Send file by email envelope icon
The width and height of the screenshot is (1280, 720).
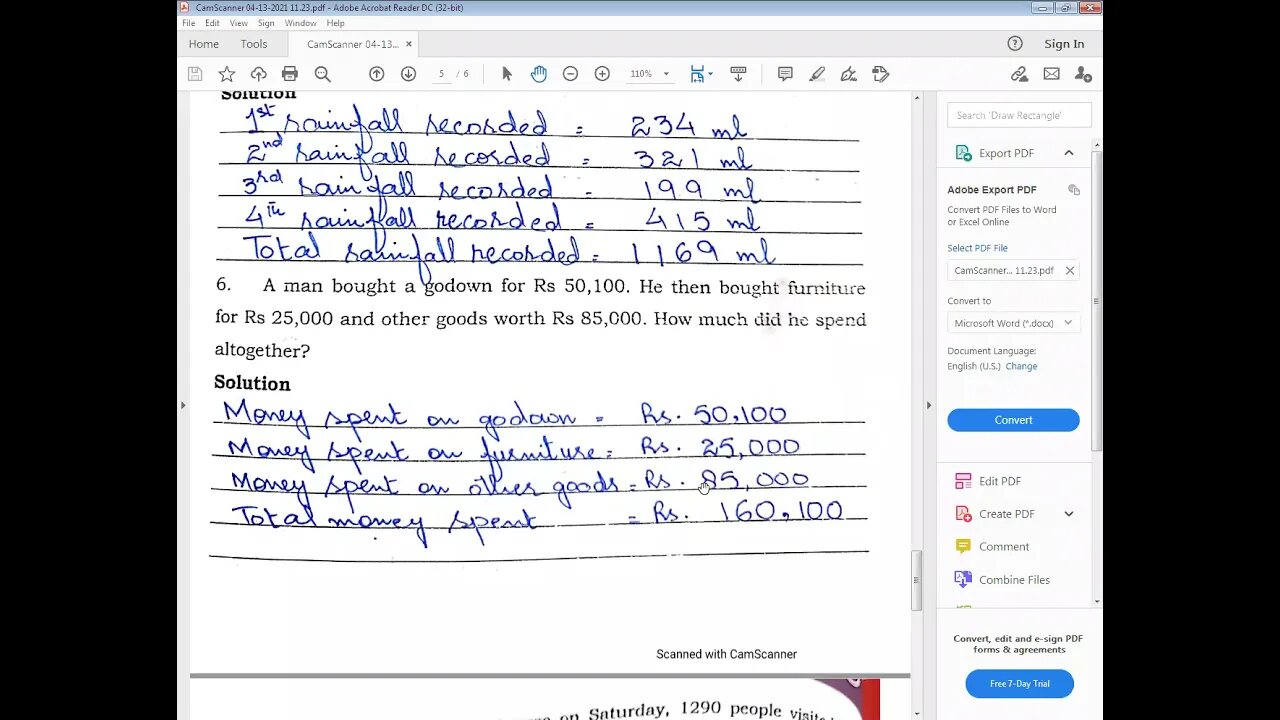click(1051, 74)
